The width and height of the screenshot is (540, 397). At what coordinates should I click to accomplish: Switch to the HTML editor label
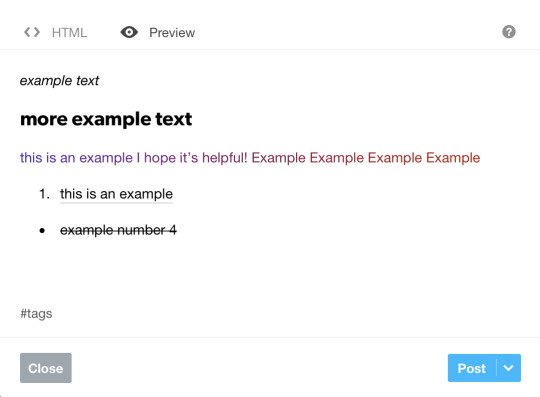[69, 33]
